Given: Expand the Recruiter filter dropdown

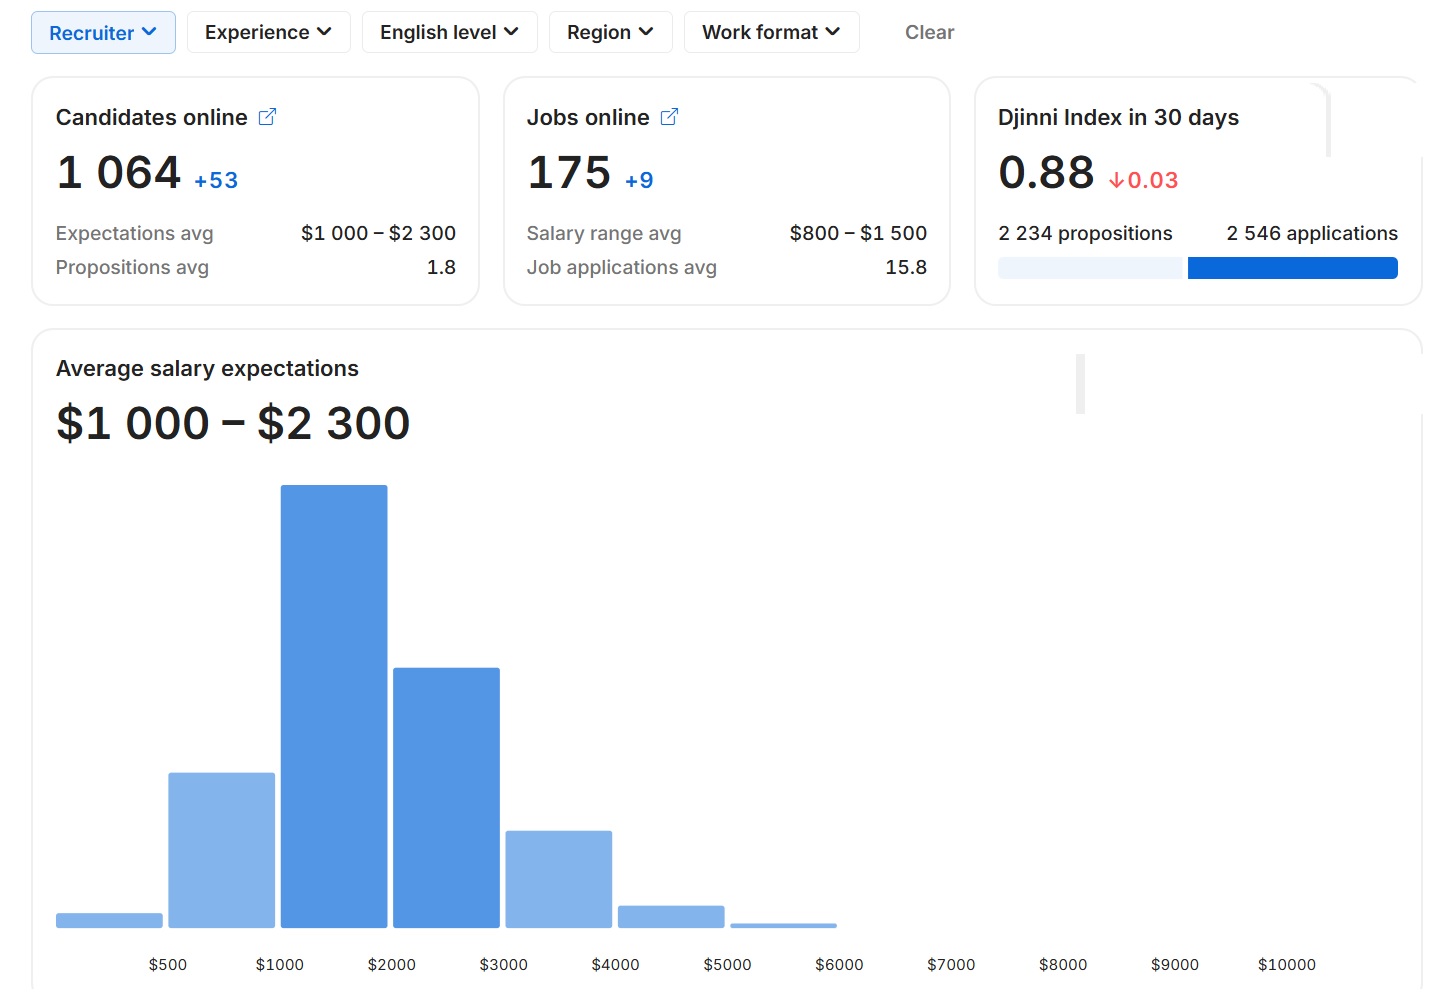Looking at the screenshot, I should point(103,33).
